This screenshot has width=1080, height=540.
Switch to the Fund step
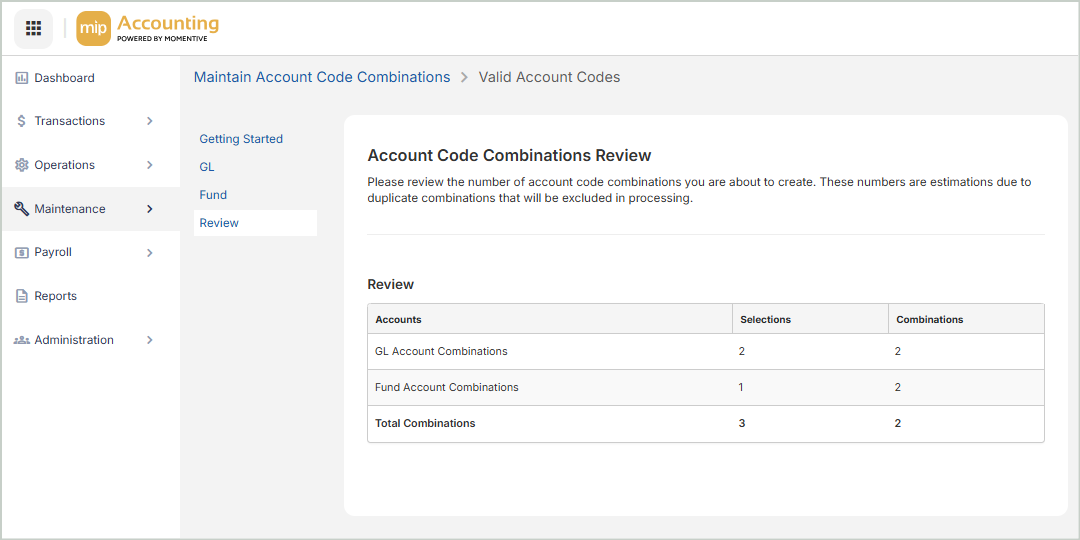click(213, 195)
